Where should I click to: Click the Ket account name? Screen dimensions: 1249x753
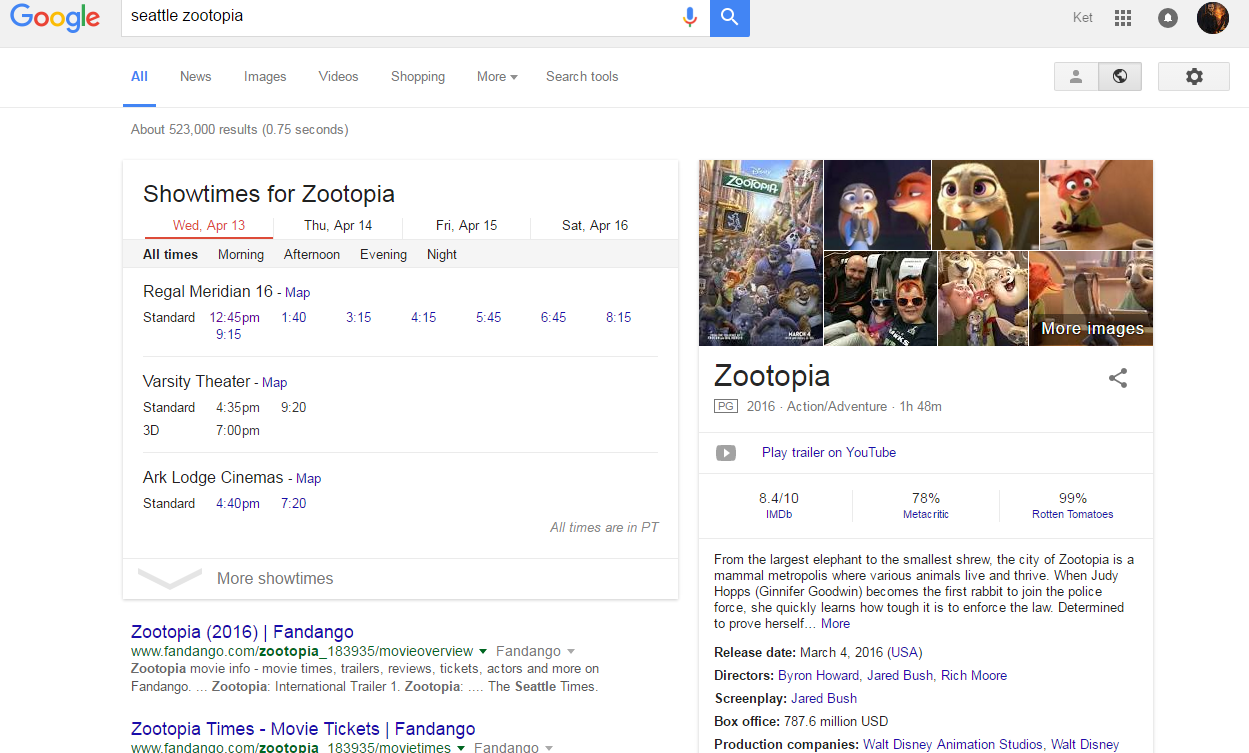coord(1083,17)
